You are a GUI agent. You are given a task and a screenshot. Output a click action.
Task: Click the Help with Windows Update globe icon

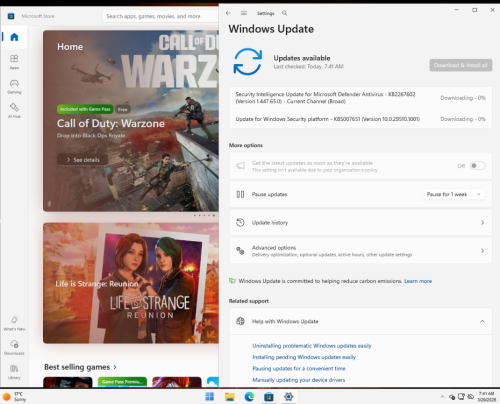coord(240,321)
